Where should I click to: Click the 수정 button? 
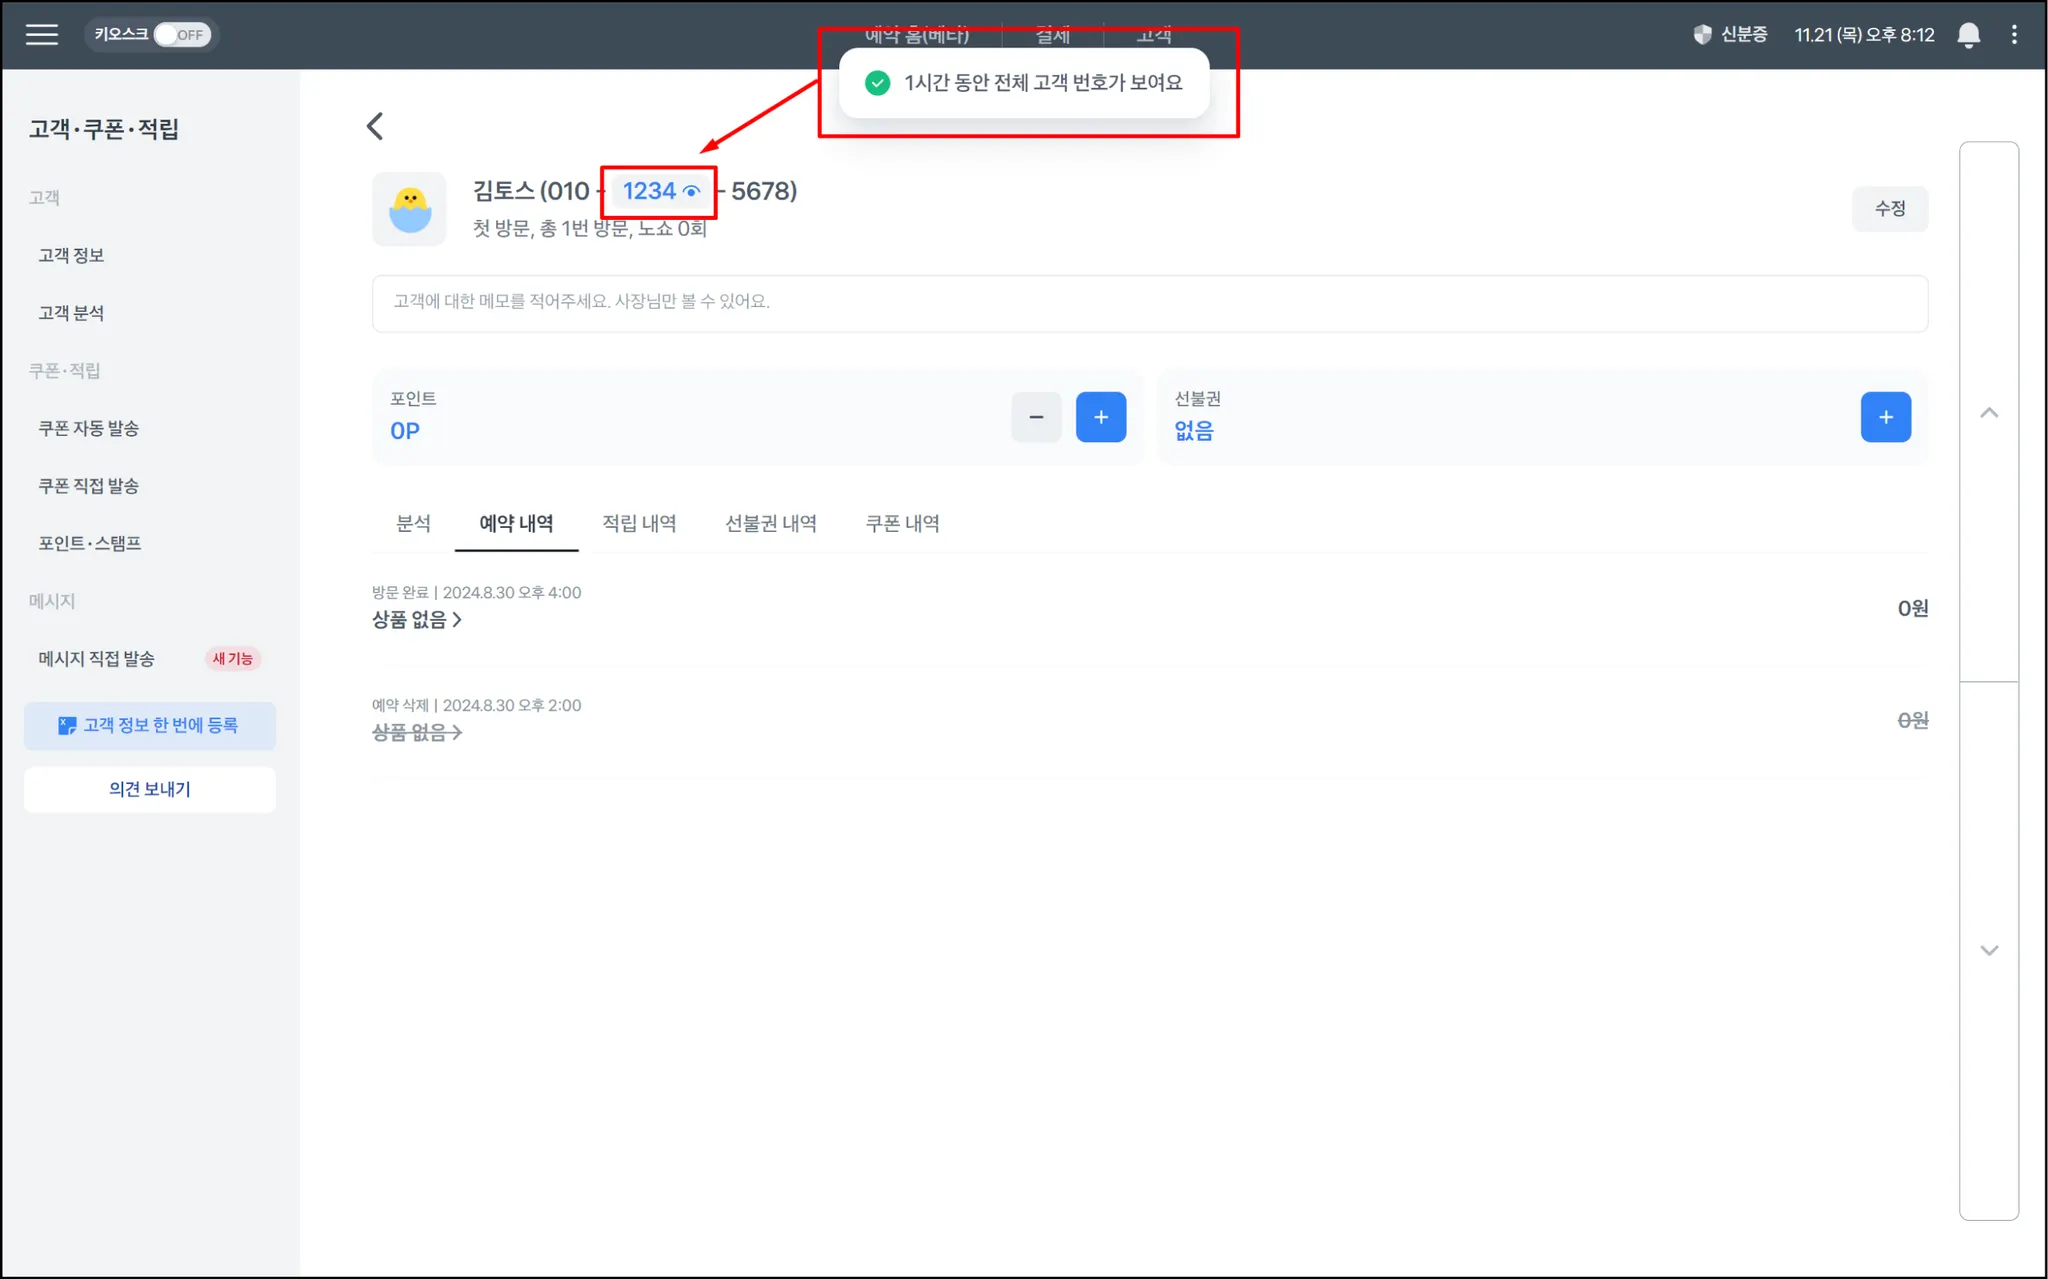[1889, 209]
